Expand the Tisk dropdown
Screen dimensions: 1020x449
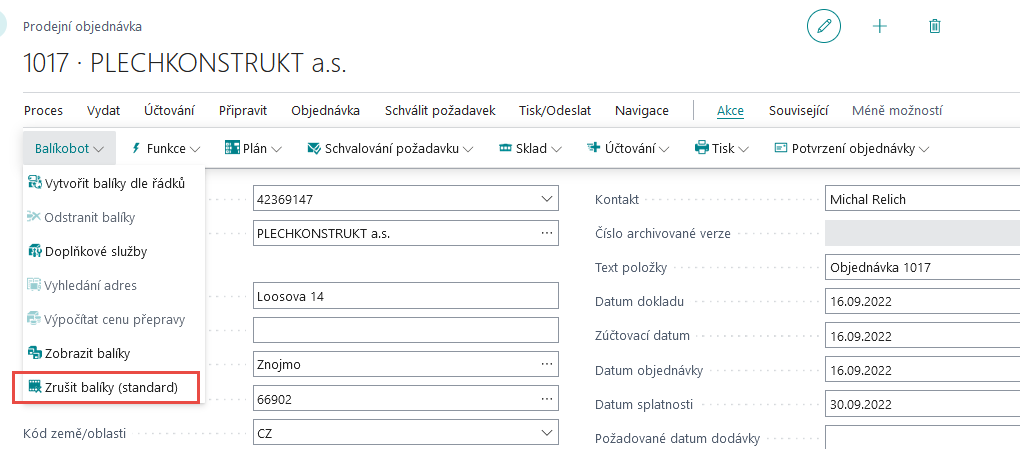[x=744, y=149]
